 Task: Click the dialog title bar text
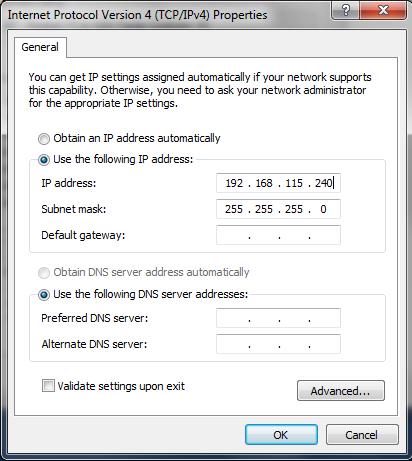137,15
